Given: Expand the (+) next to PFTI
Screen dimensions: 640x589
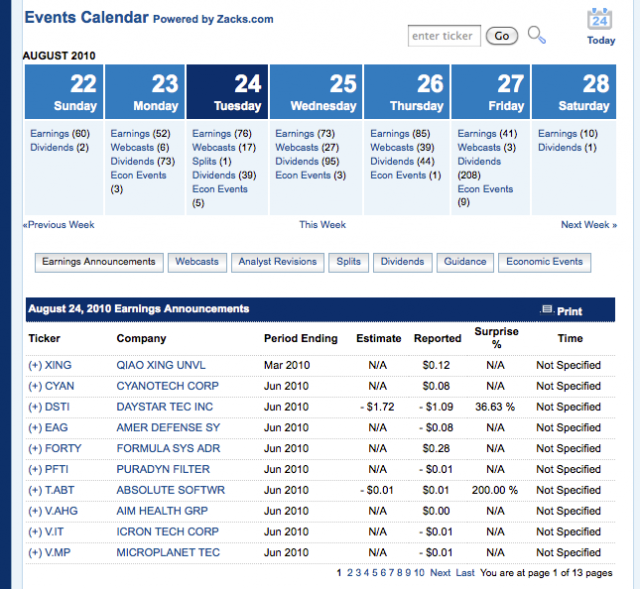Looking at the screenshot, I should (35, 469).
